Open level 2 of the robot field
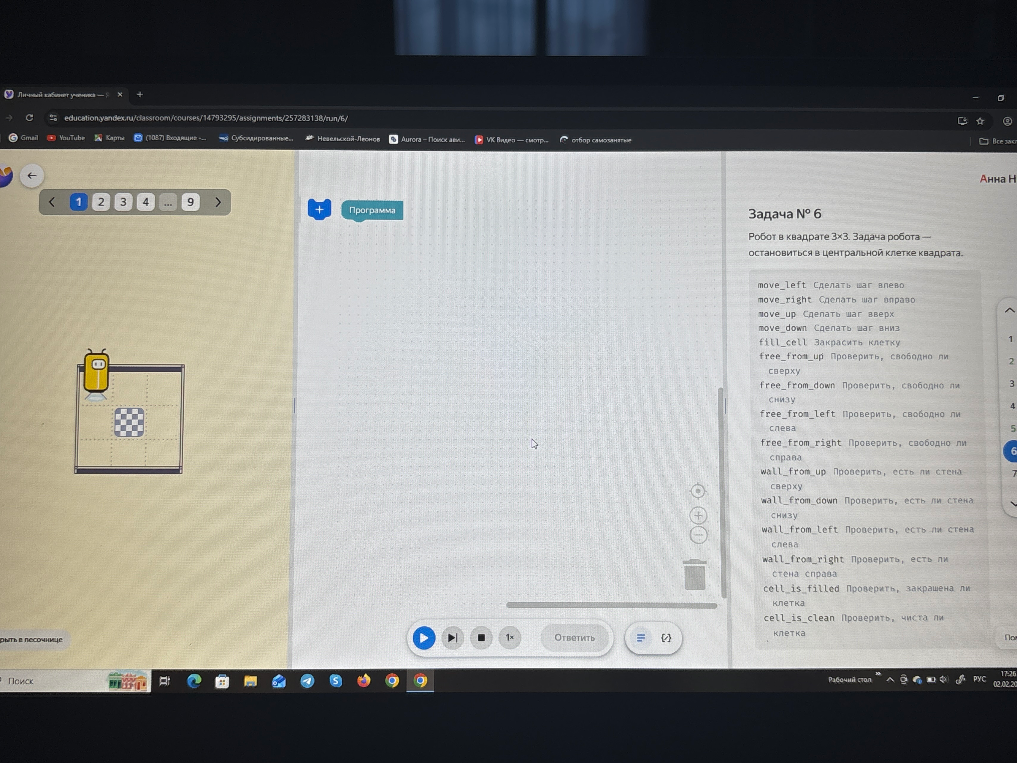Viewport: 1017px width, 763px height. pyautogui.click(x=101, y=202)
